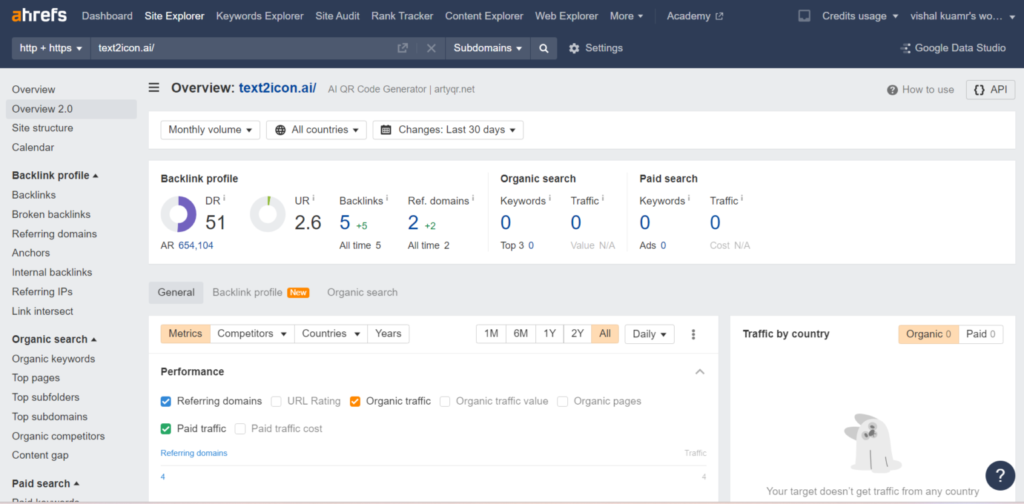The width and height of the screenshot is (1024, 504).
Task: Open the Settings gear icon
Action: [574, 48]
